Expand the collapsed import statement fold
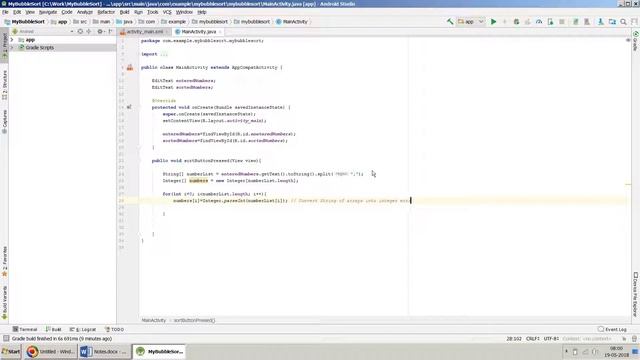Screen dimensions: 640x360 pos(164,54)
